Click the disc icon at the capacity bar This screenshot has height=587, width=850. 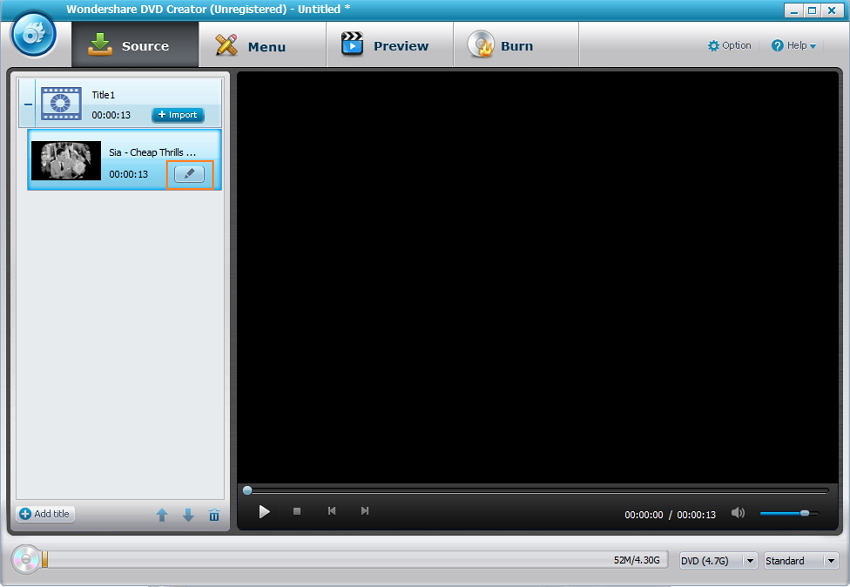coord(26,559)
